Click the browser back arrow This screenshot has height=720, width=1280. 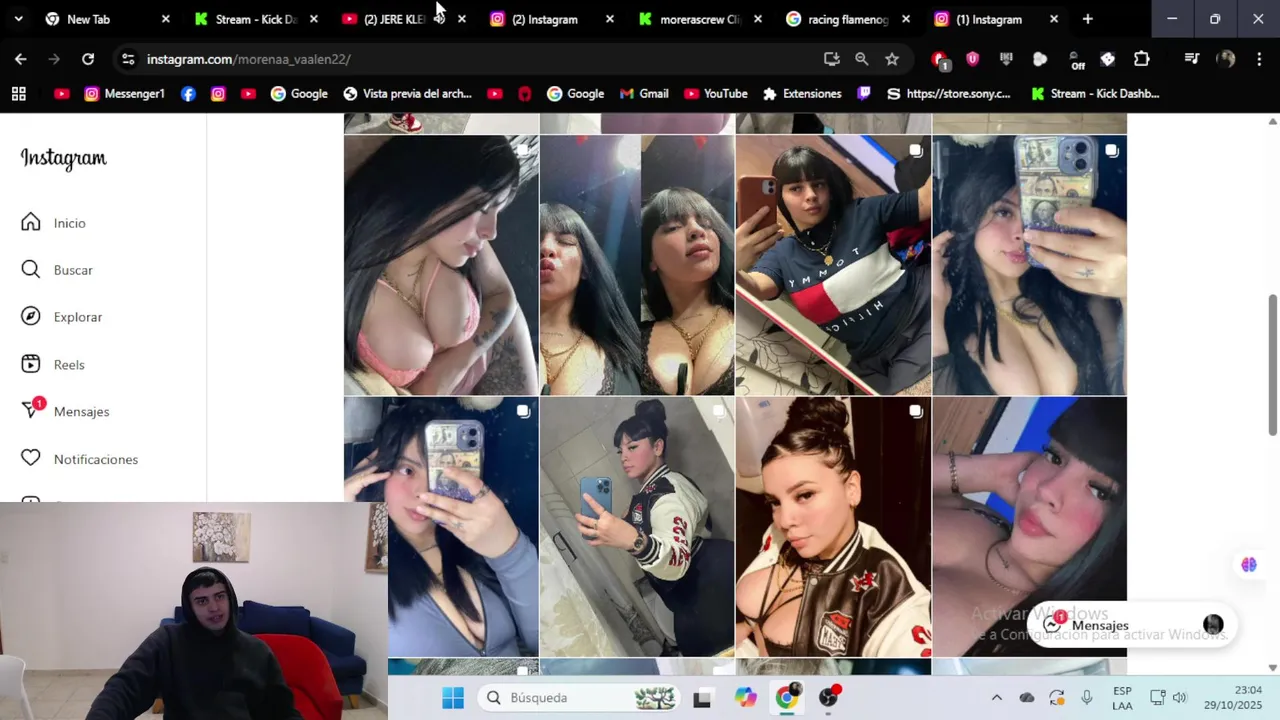pos(20,59)
